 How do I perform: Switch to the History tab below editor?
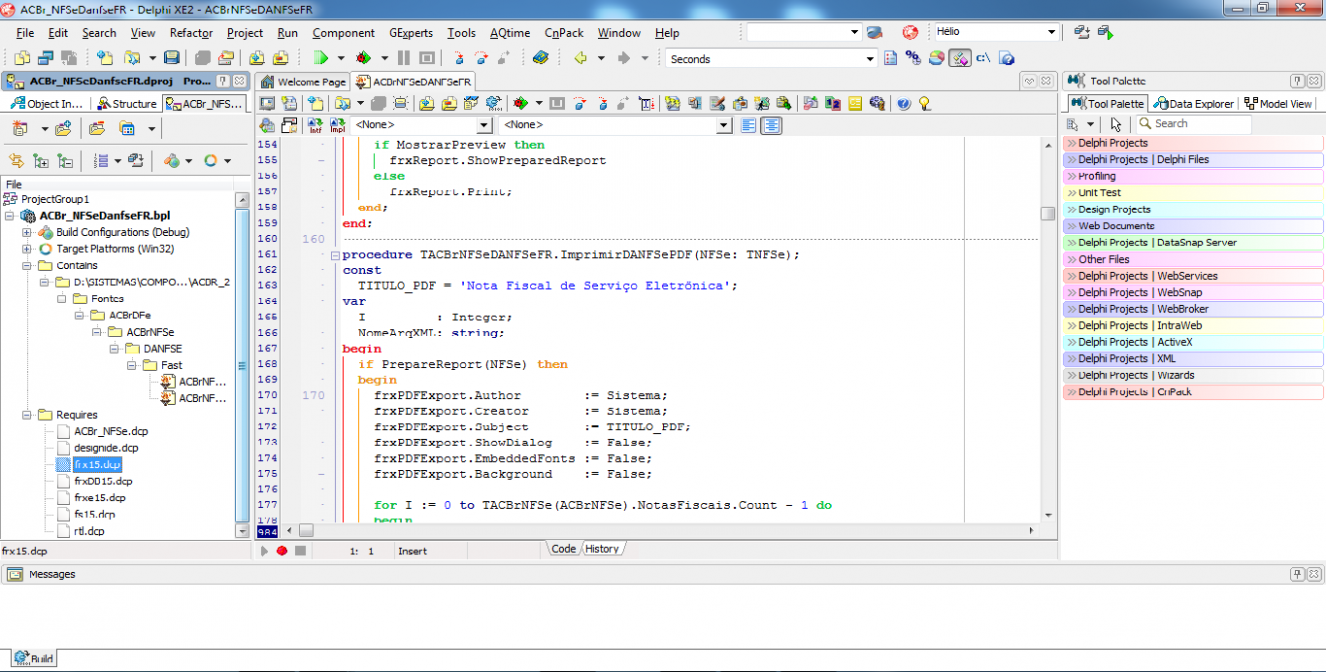(602, 548)
